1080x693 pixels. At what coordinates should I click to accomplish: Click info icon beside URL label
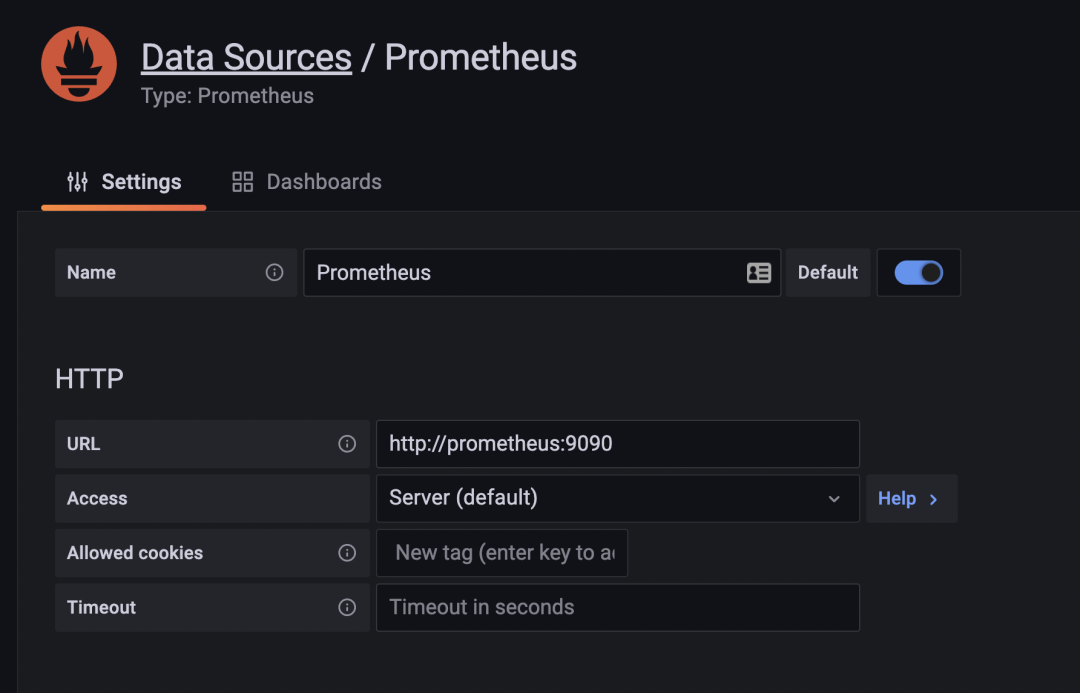pos(347,444)
